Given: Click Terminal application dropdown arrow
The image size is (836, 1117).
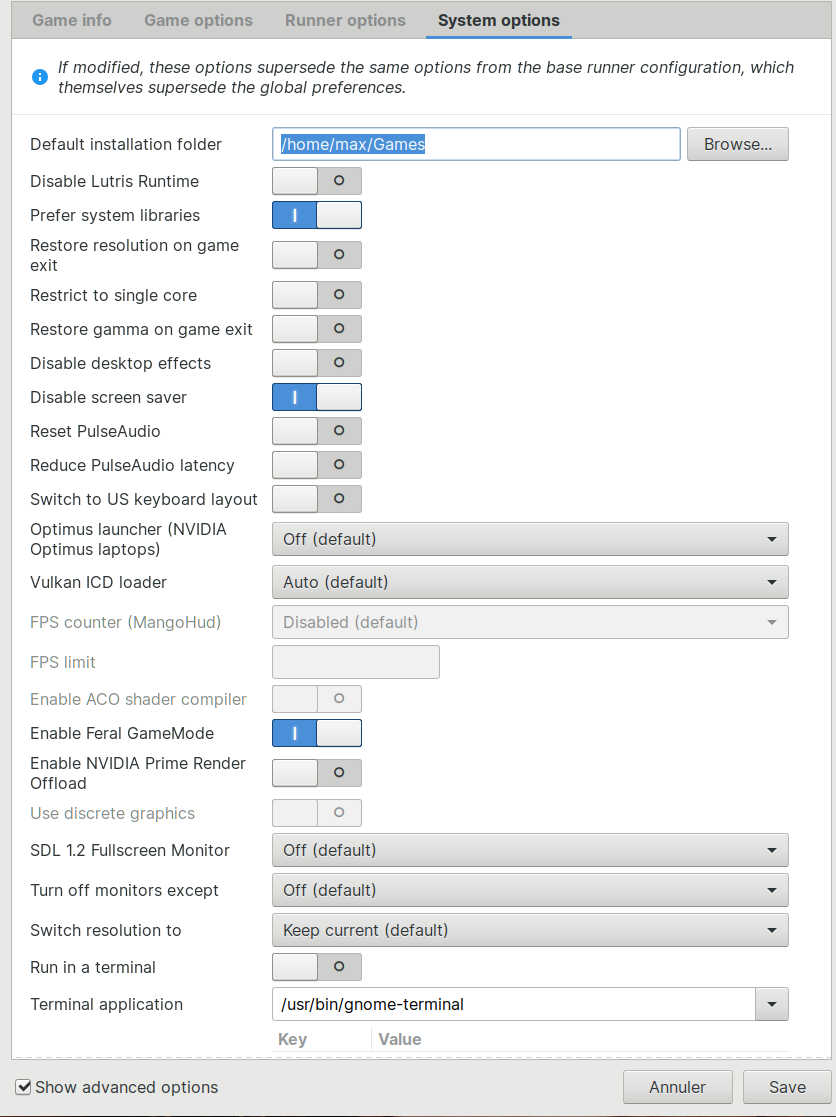Looking at the screenshot, I should 771,1004.
